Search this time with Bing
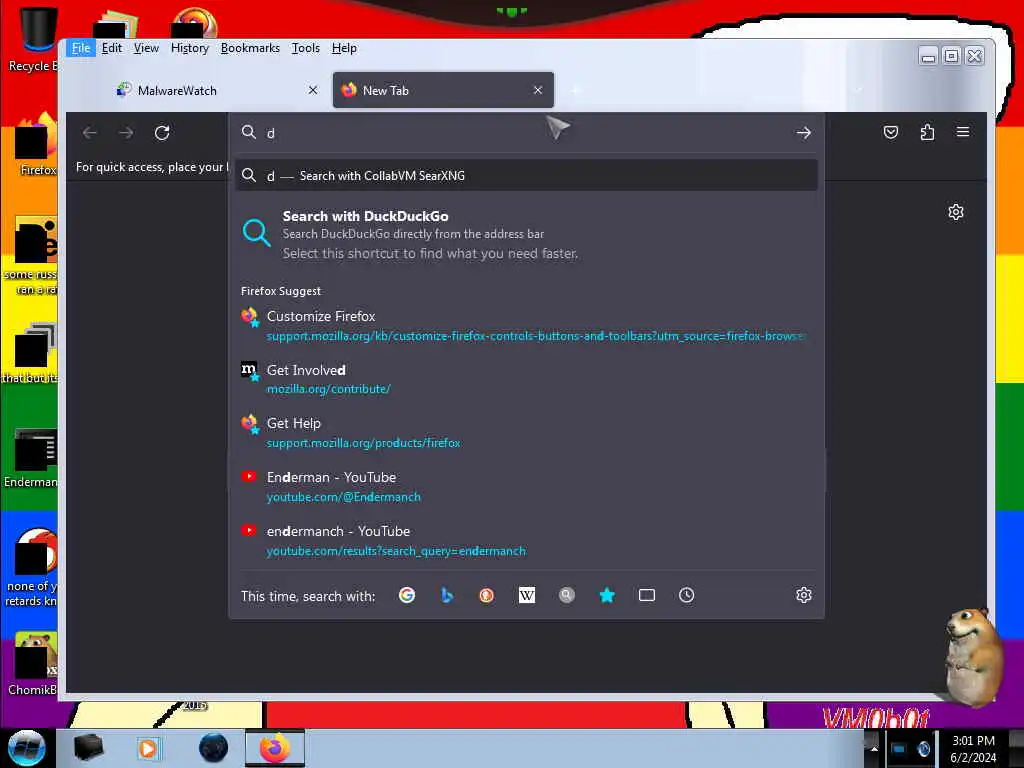Viewport: 1024px width, 768px height. 447,595
